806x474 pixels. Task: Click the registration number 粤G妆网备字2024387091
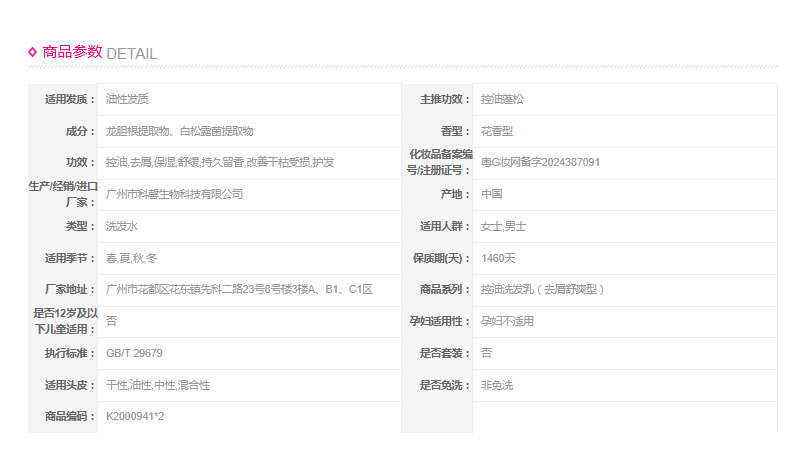[540, 162]
